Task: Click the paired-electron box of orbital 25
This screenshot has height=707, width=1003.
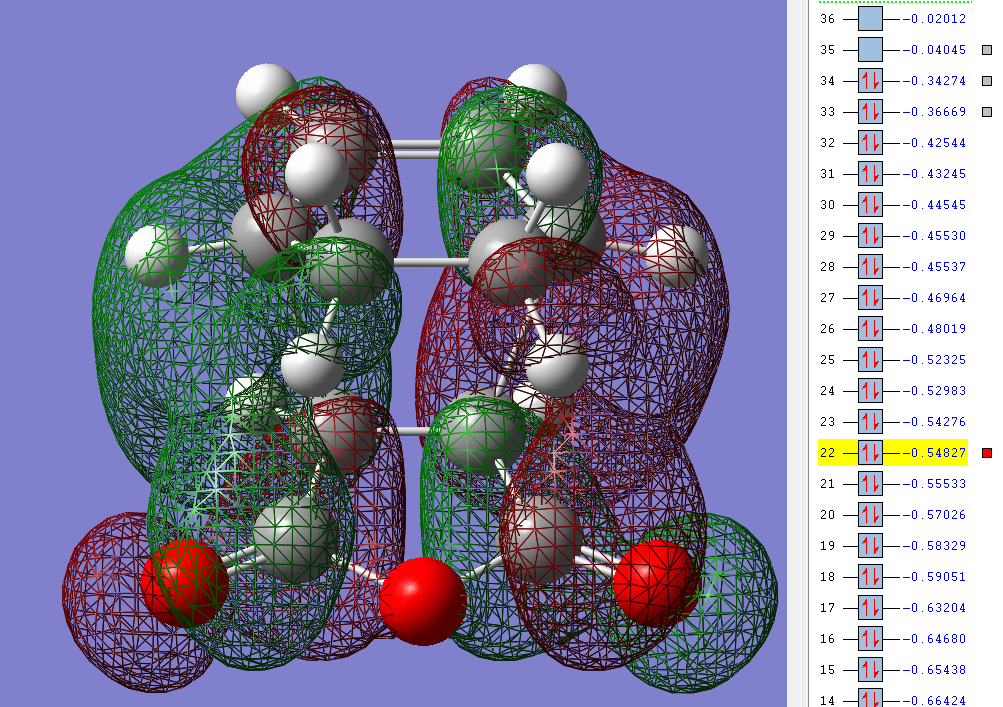Action: (x=870, y=360)
